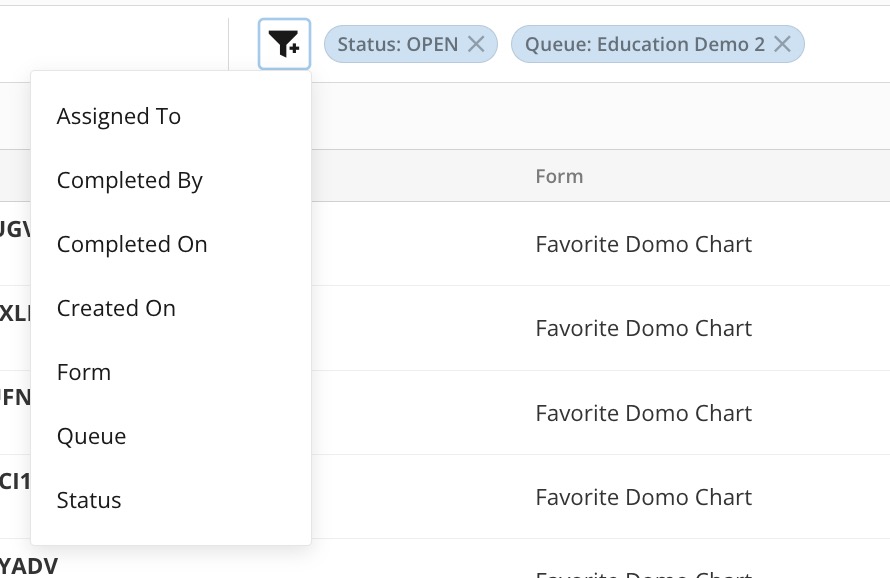The width and height of the screenshot is (890, 578).
Task: Open fourth row's Favorite Domo Chart form
Action: [643, 497]
